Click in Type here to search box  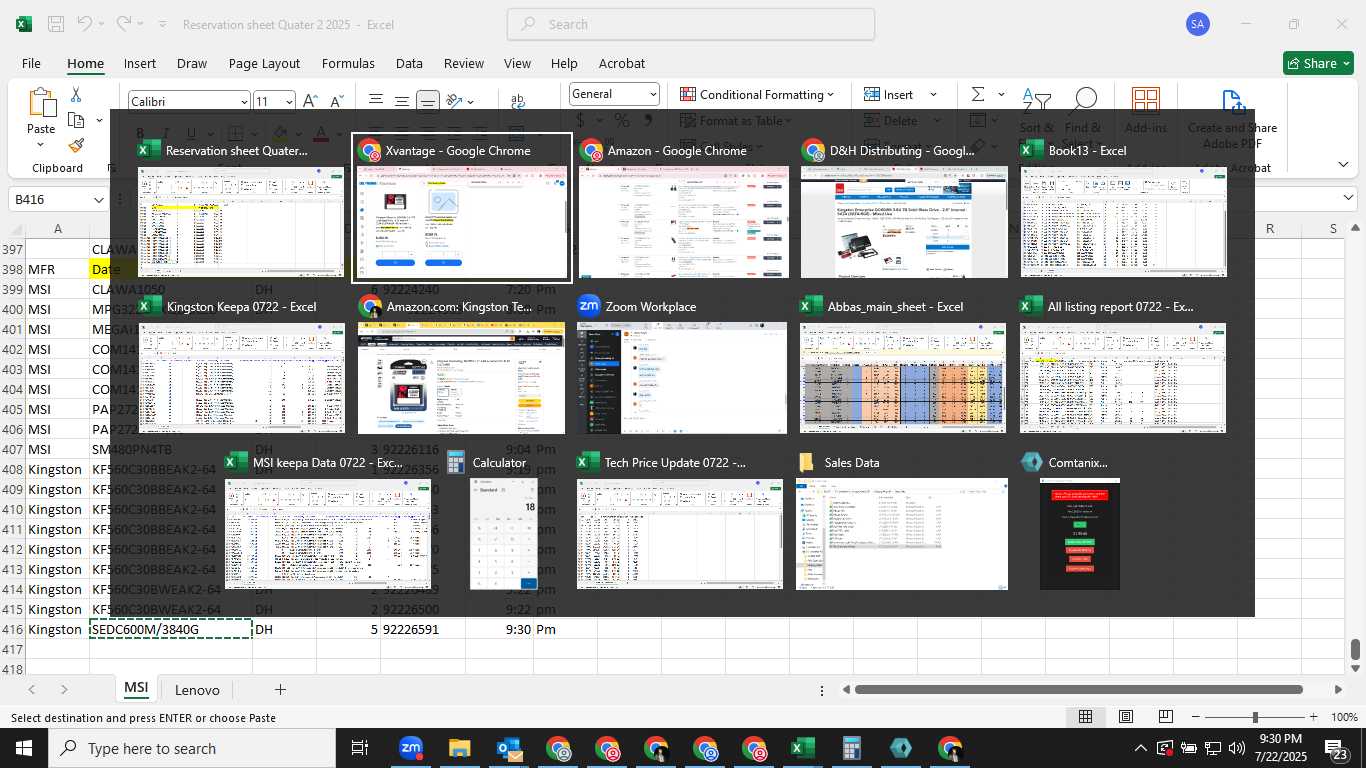tap(191, 748)
